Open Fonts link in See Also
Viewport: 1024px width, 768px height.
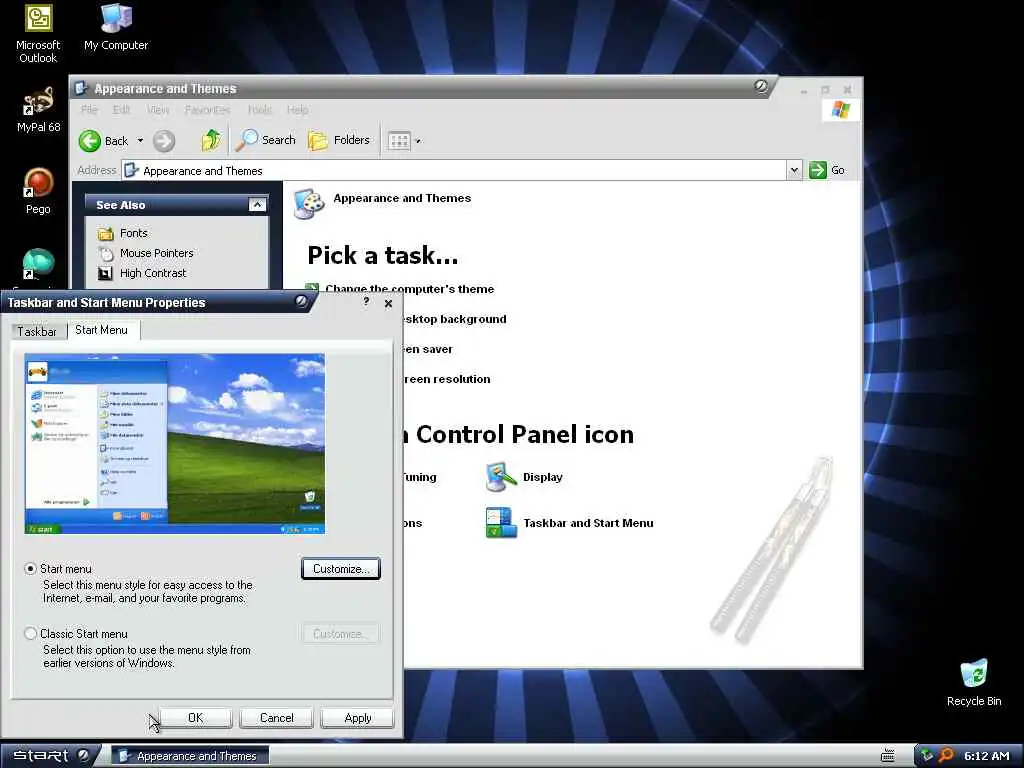coord(134,233)
